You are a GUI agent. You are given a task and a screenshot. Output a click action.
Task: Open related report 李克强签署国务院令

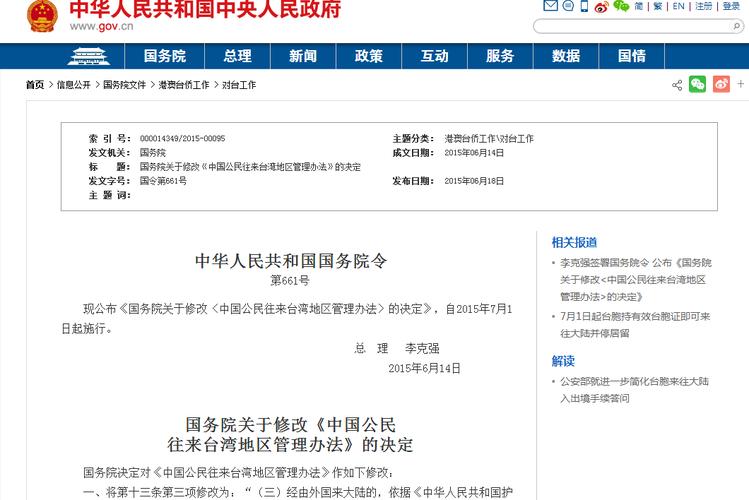coord(636,280)
